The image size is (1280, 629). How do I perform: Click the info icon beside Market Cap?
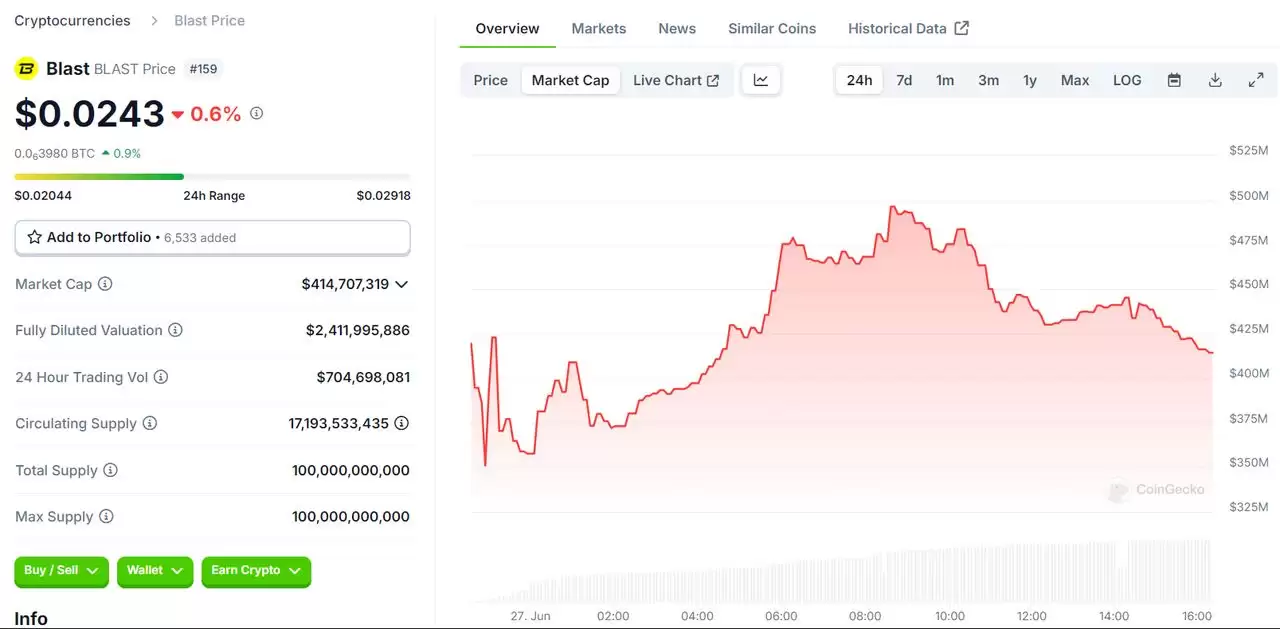105,284
